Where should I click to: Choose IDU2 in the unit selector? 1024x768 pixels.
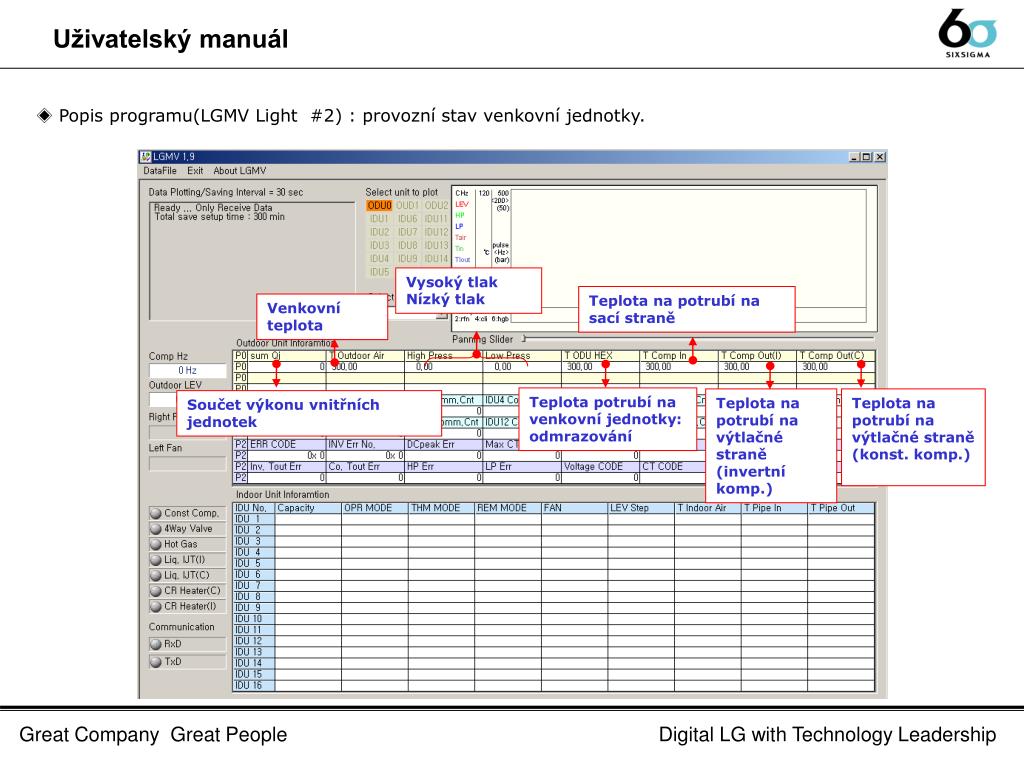379,232
